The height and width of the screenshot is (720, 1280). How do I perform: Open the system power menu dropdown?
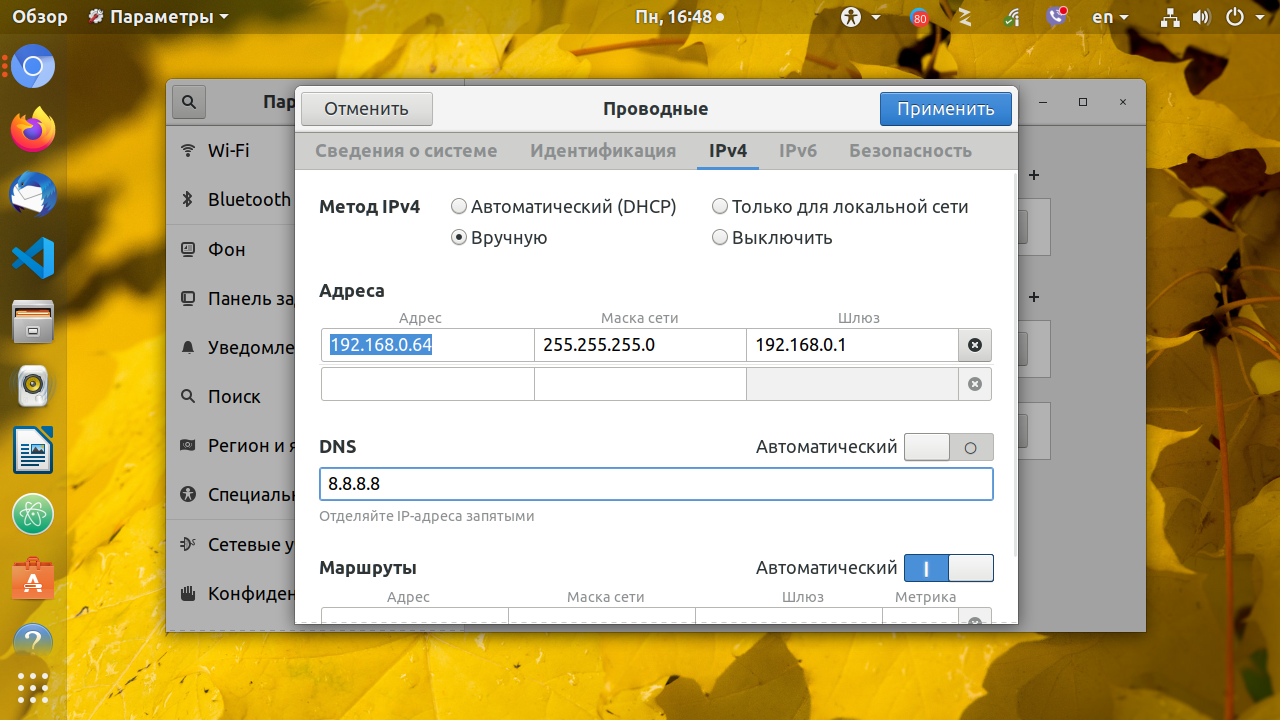tap(1245, 17)
